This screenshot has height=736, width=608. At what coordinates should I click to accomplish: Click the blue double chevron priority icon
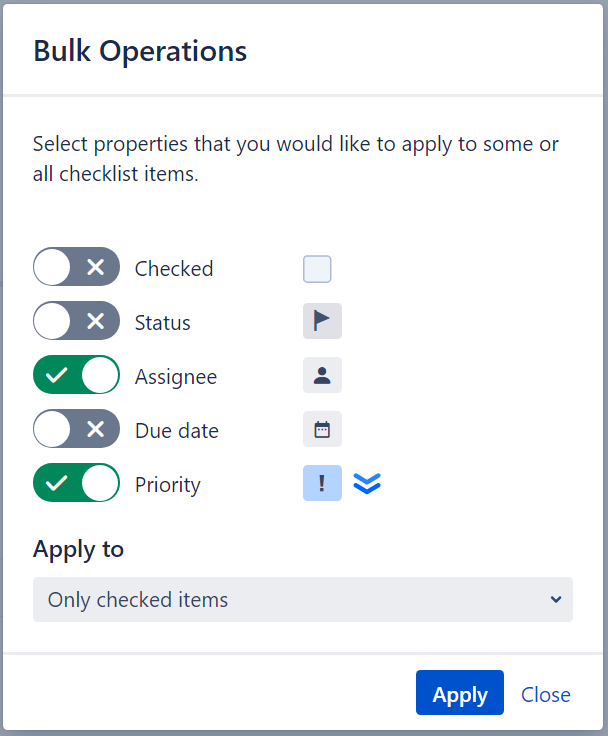coord(367,484)
